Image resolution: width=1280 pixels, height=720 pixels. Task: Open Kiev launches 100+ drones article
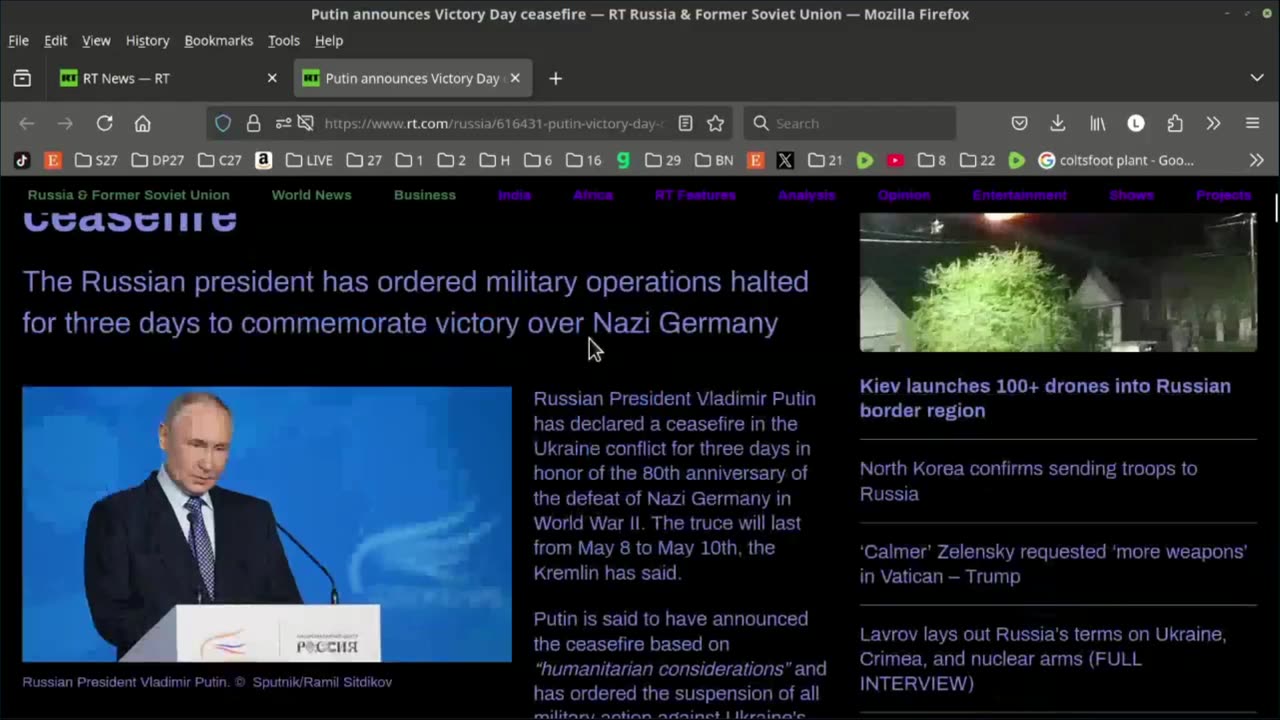[x=1045, y=398]
